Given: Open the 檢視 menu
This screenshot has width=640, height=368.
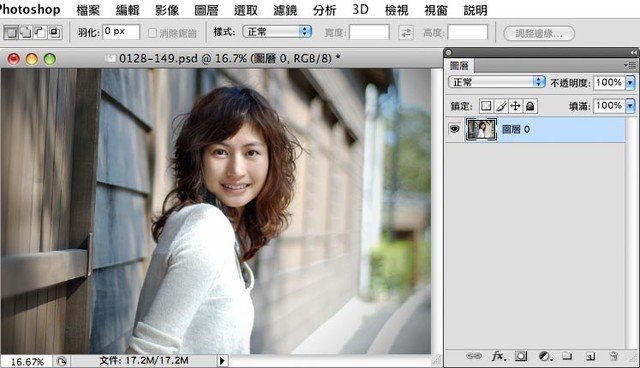Looking at the screenshot, I should tap(396, 10).
